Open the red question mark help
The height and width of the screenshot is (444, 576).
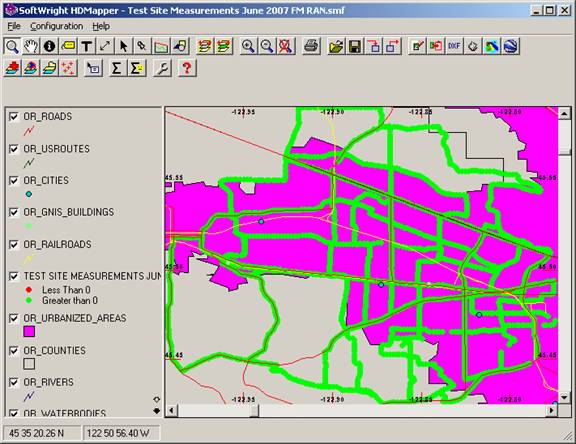(187, 68)
